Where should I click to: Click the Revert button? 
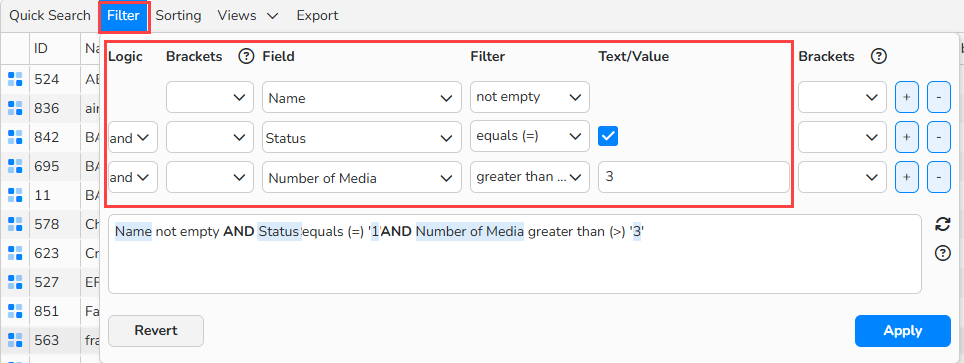(156, 331)
